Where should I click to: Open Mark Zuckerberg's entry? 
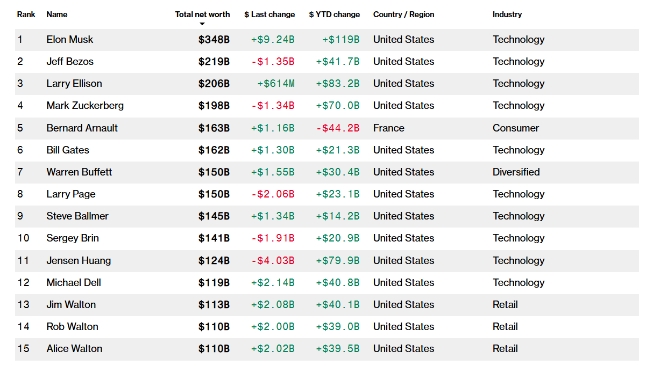pyautogui.click(x=85, y=106)
